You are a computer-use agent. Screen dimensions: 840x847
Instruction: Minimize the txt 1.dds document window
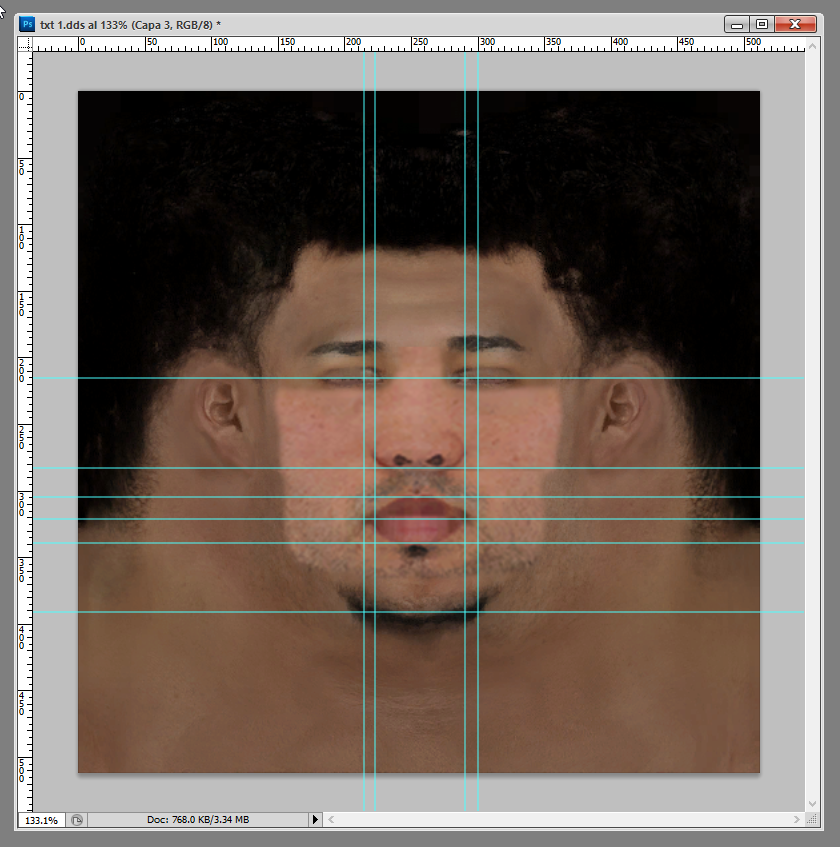(x=736, y=24)
